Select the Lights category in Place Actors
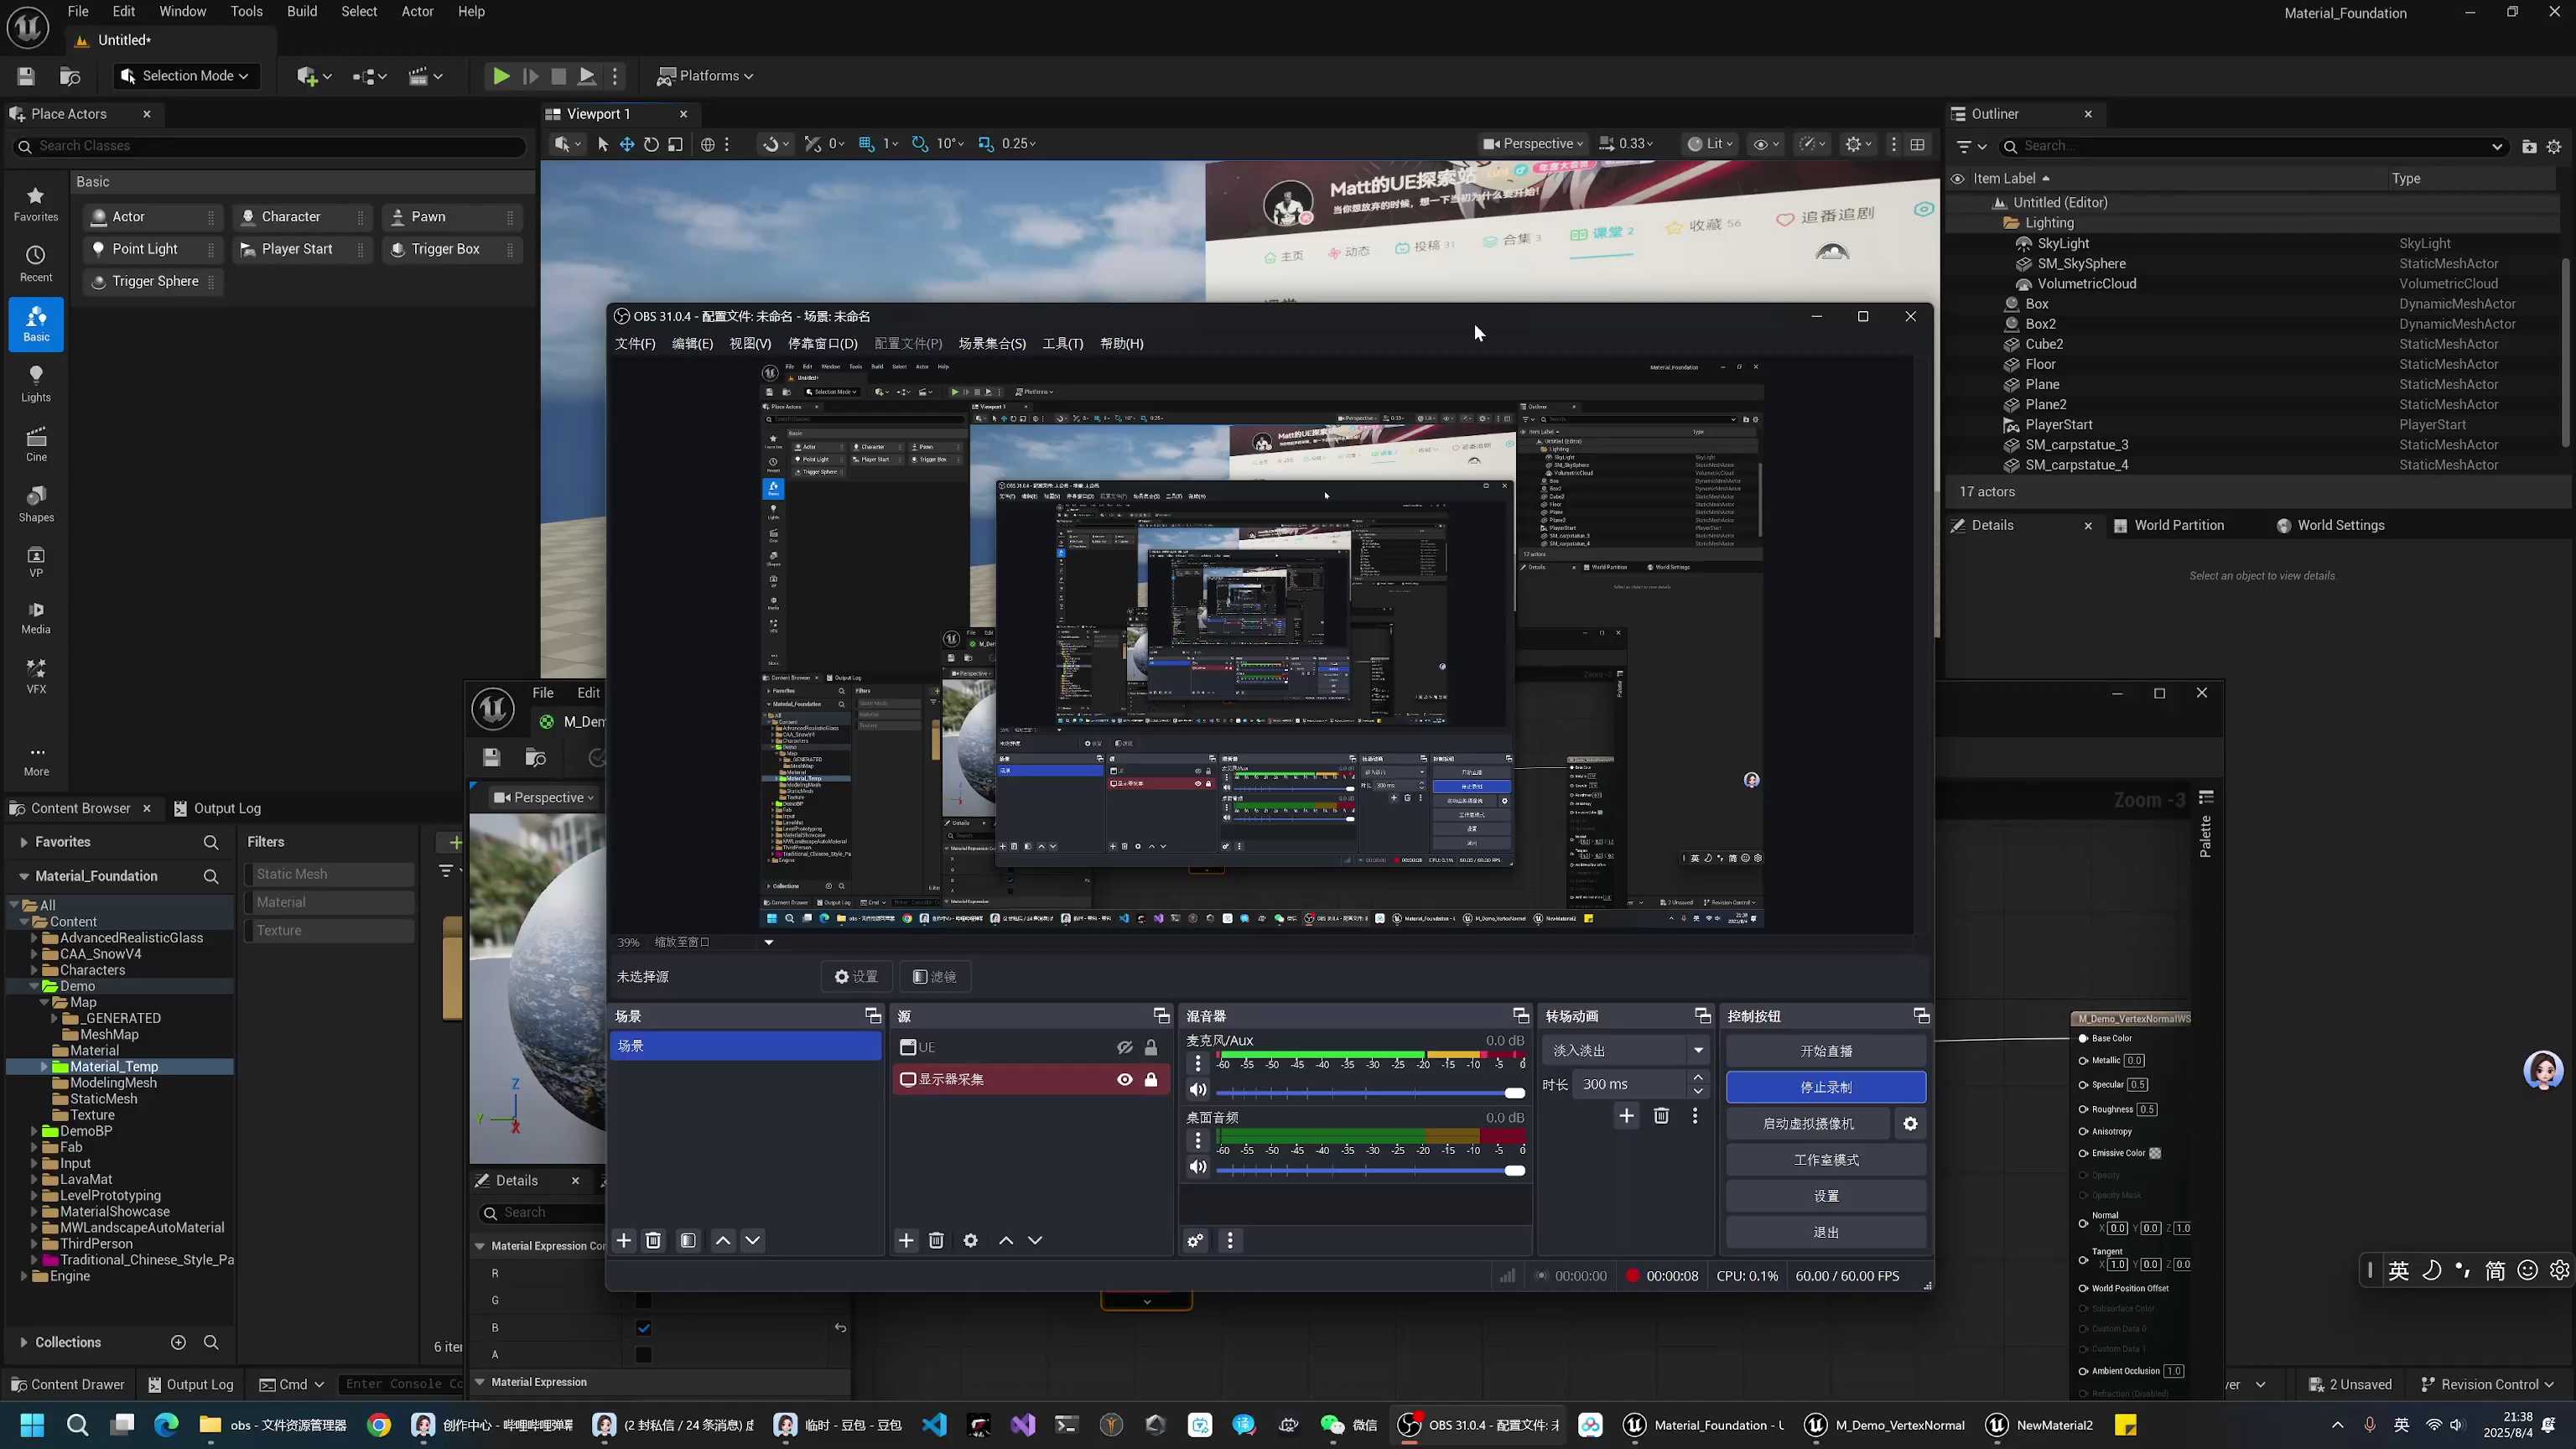The height and width of the screenshot is (1449, 2576). click(36, 384)
